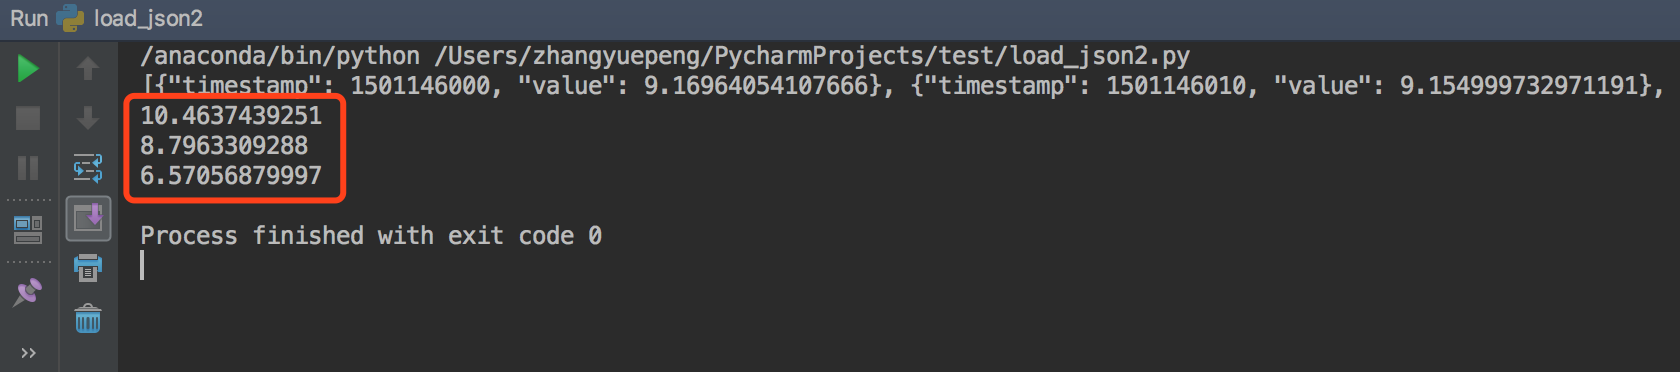This screenshot has height=372, width=1680.
Task: Click the output line 6.57056879997
Action: (x=231, y=175)
